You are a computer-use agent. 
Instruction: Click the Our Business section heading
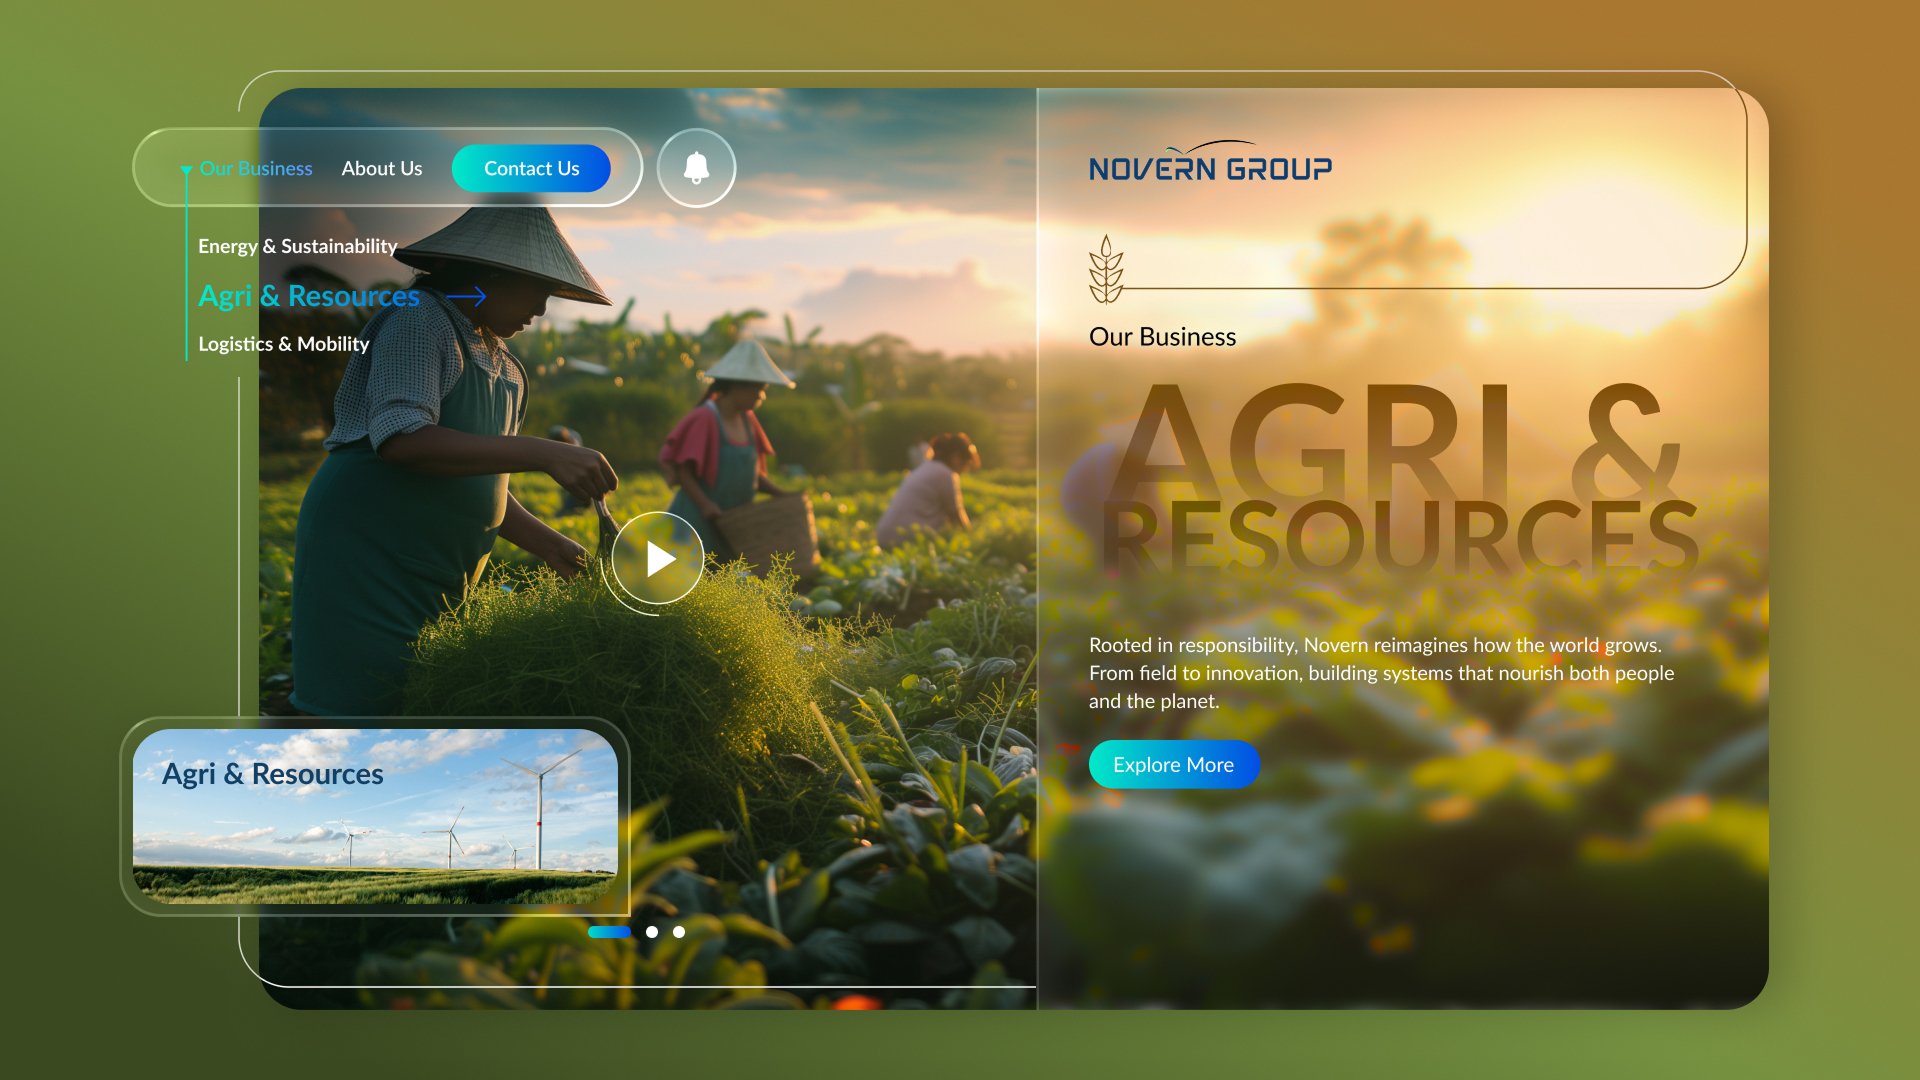(x=1162, y=337)
